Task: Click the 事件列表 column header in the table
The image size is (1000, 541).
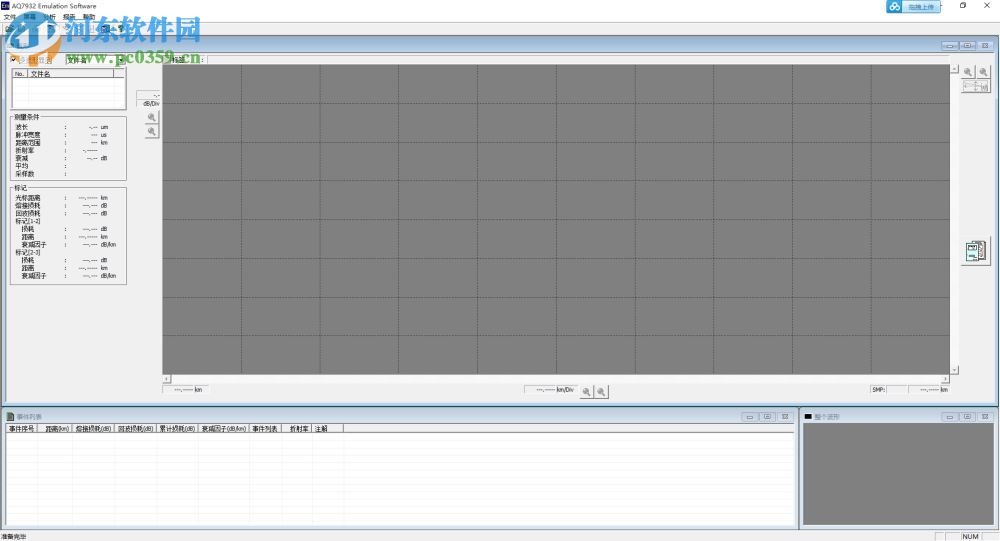Action: 265,429
